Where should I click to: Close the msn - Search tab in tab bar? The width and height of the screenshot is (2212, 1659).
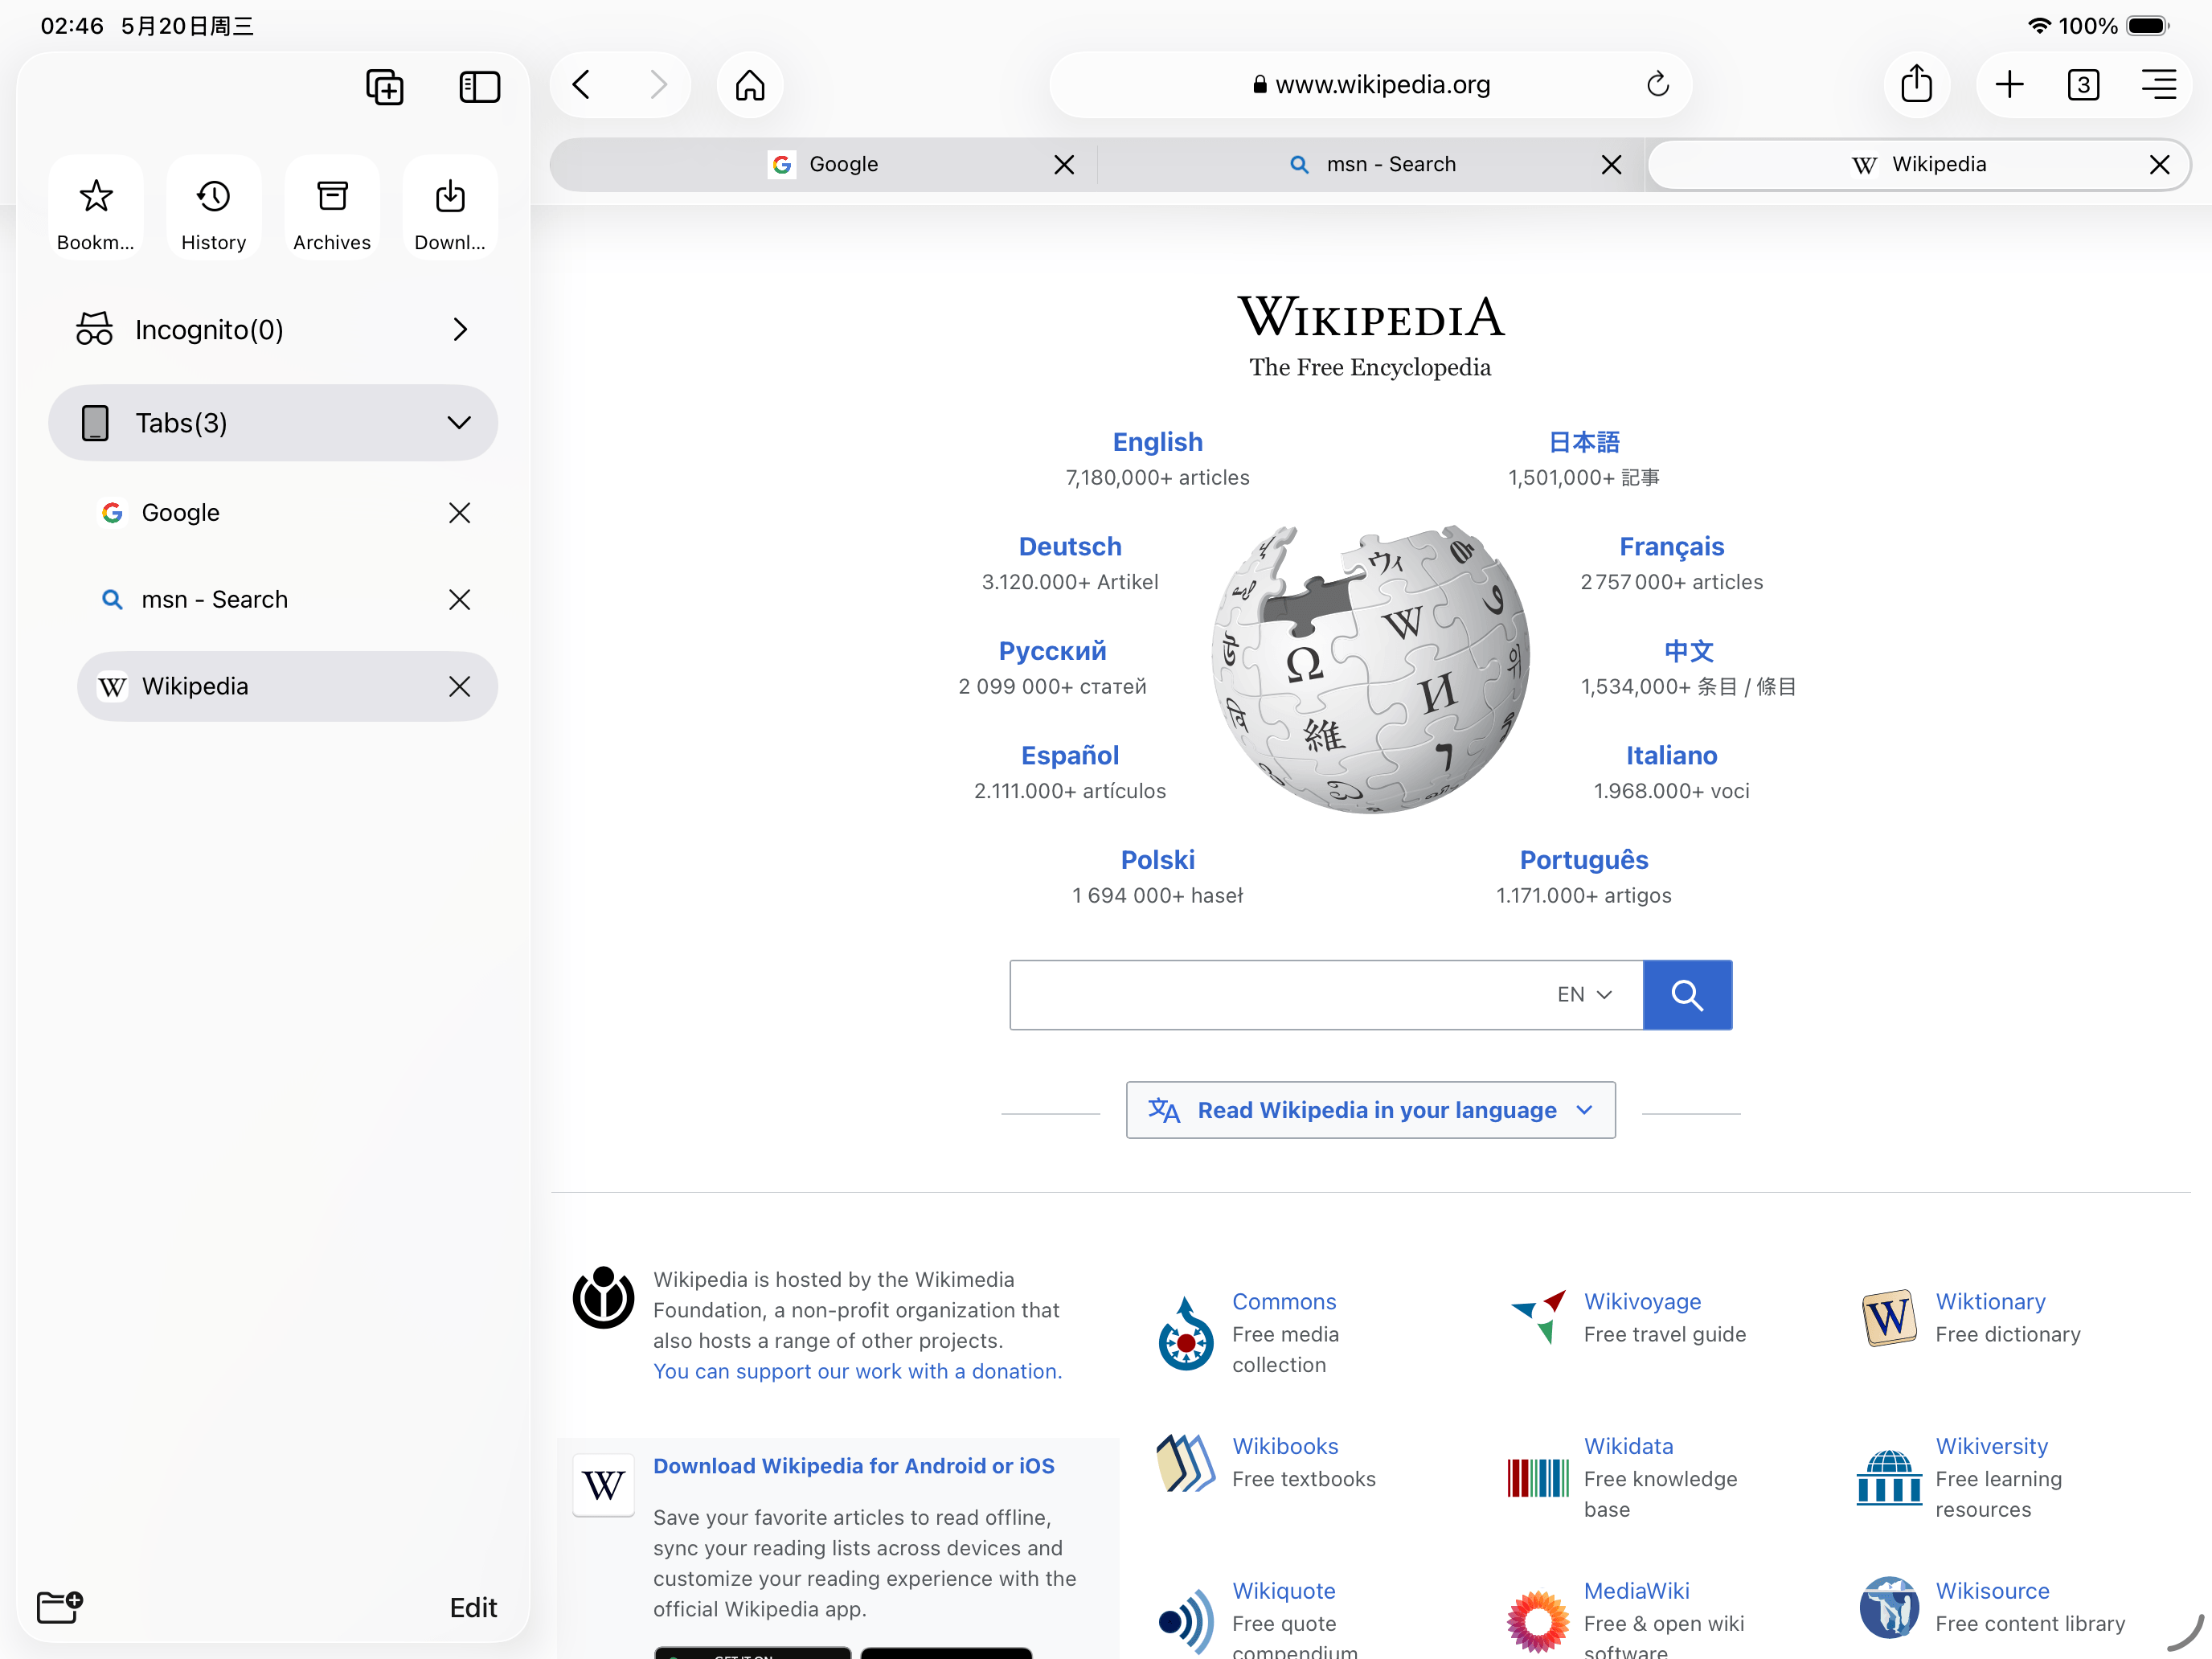[x=1612, y=165]
